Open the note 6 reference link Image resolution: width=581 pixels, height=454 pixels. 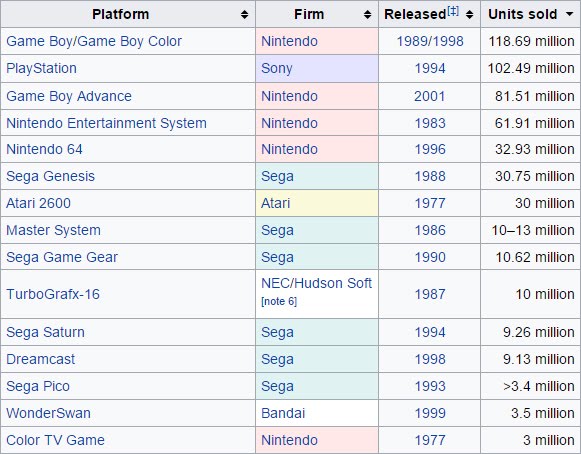tap(279, 301)
